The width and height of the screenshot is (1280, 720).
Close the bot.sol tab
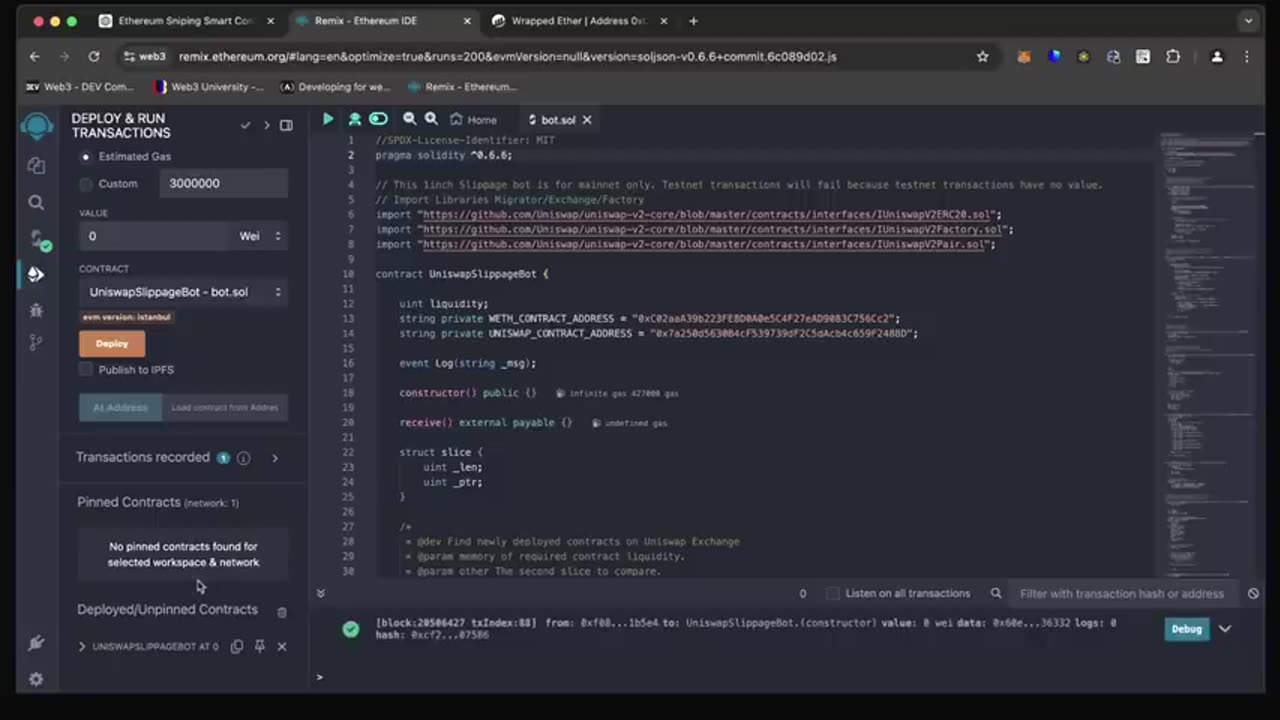tap(587, 120)
